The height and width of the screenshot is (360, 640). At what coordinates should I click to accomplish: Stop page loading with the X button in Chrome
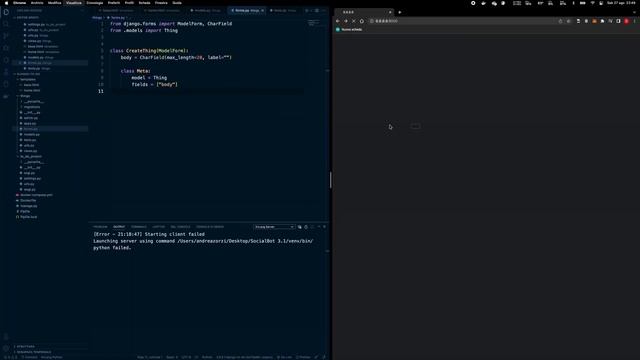click(353, 21)
